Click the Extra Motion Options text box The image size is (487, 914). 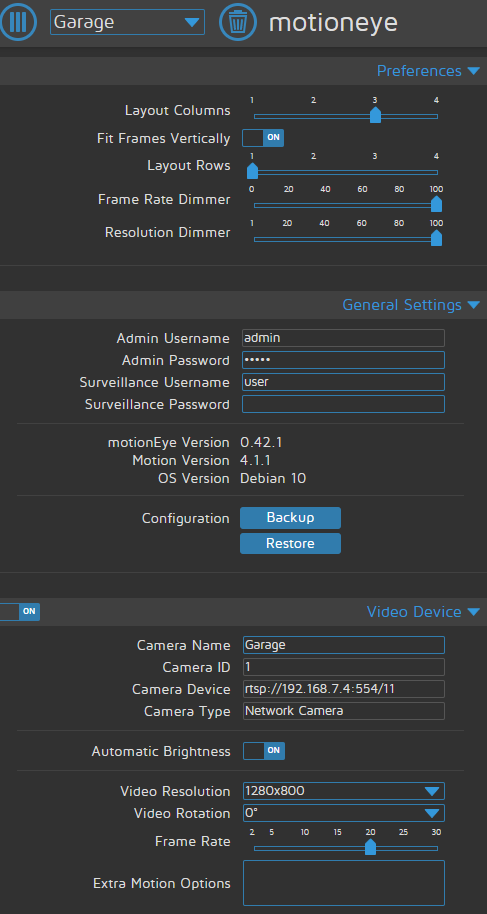click(344, 883)
